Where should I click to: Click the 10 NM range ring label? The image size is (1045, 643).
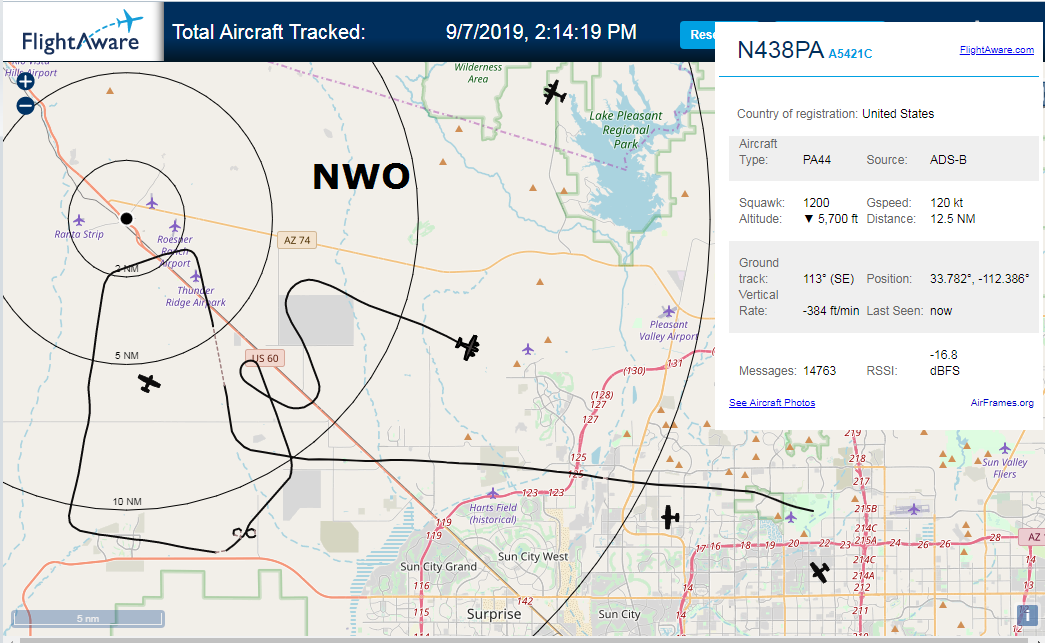[x=127, y=501]
